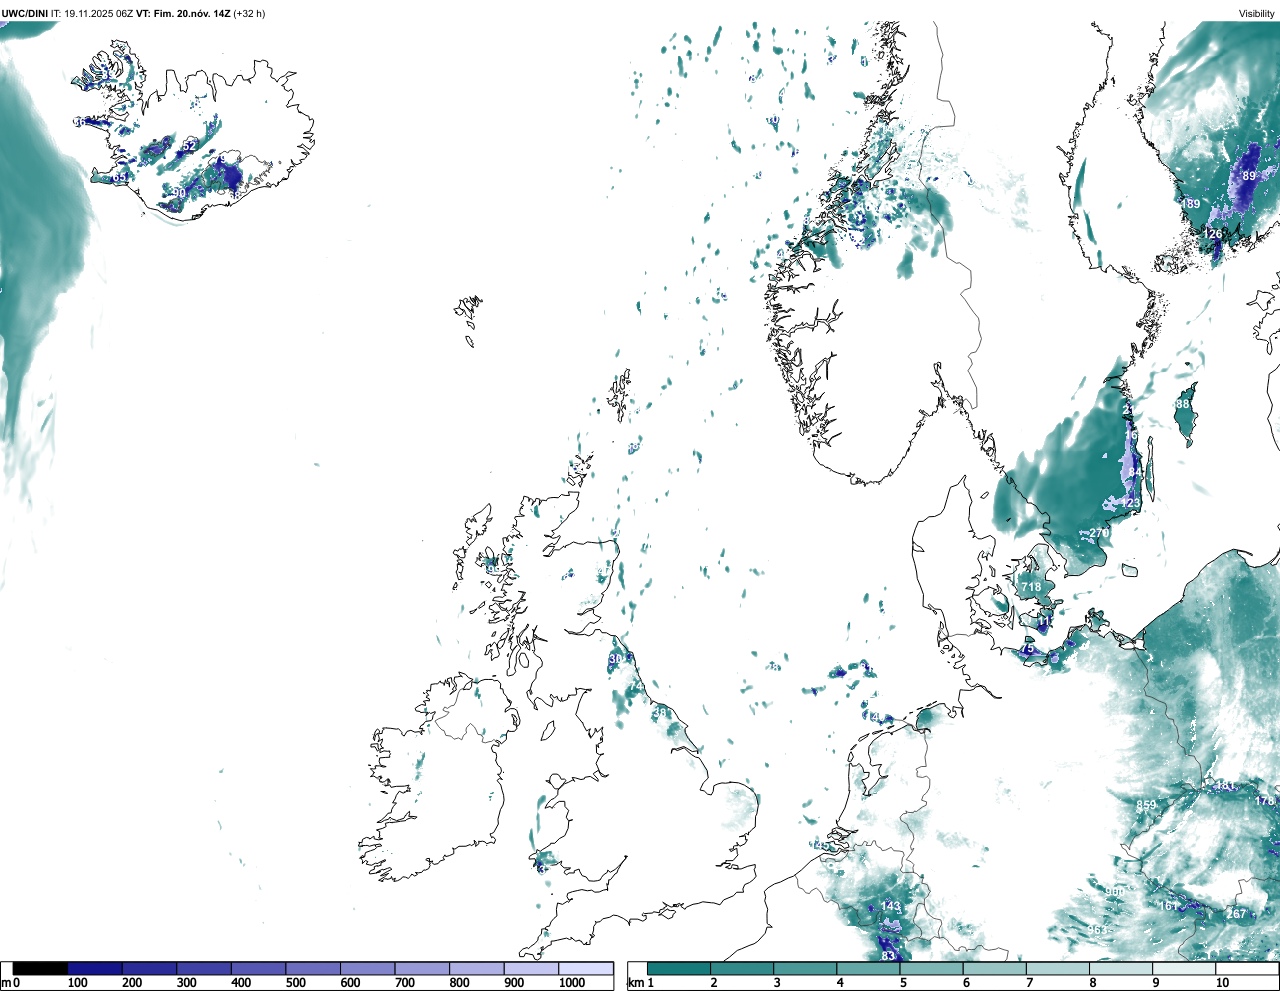Click the '178' value at right edge
Screen dimensions: 1280x991
pos(1265,801)
